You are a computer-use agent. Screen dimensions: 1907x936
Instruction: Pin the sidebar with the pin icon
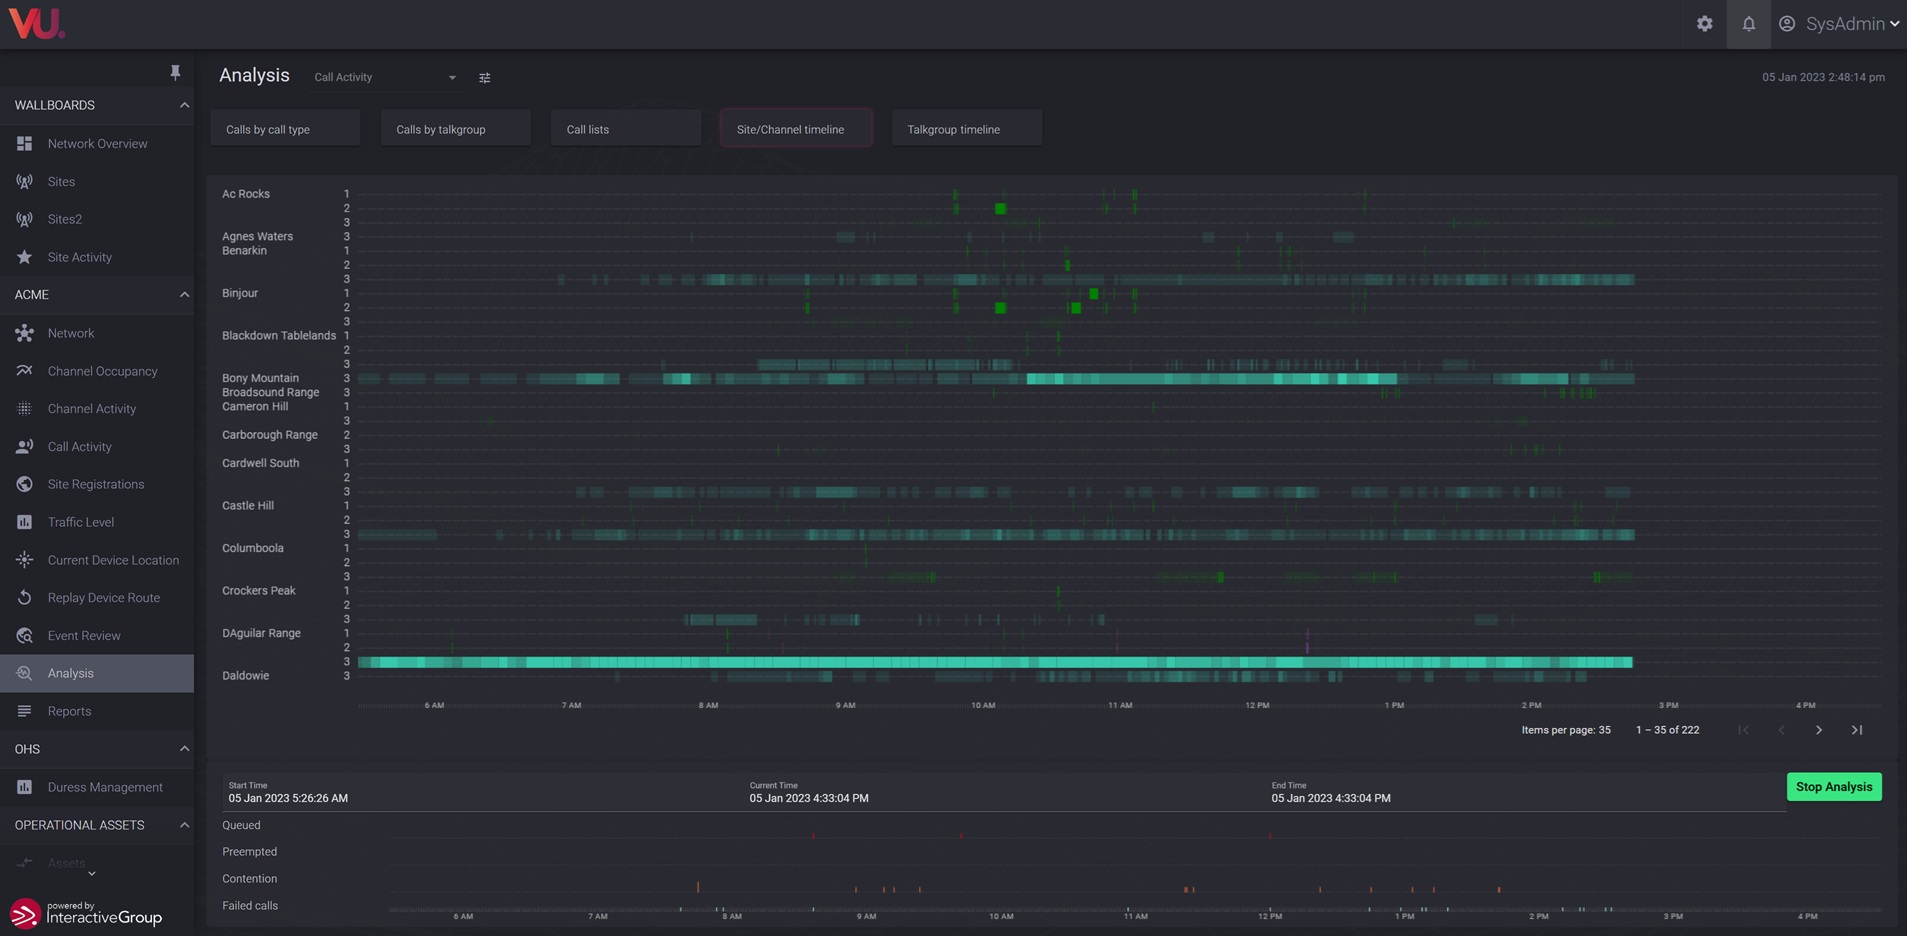[x=175, y=72]
